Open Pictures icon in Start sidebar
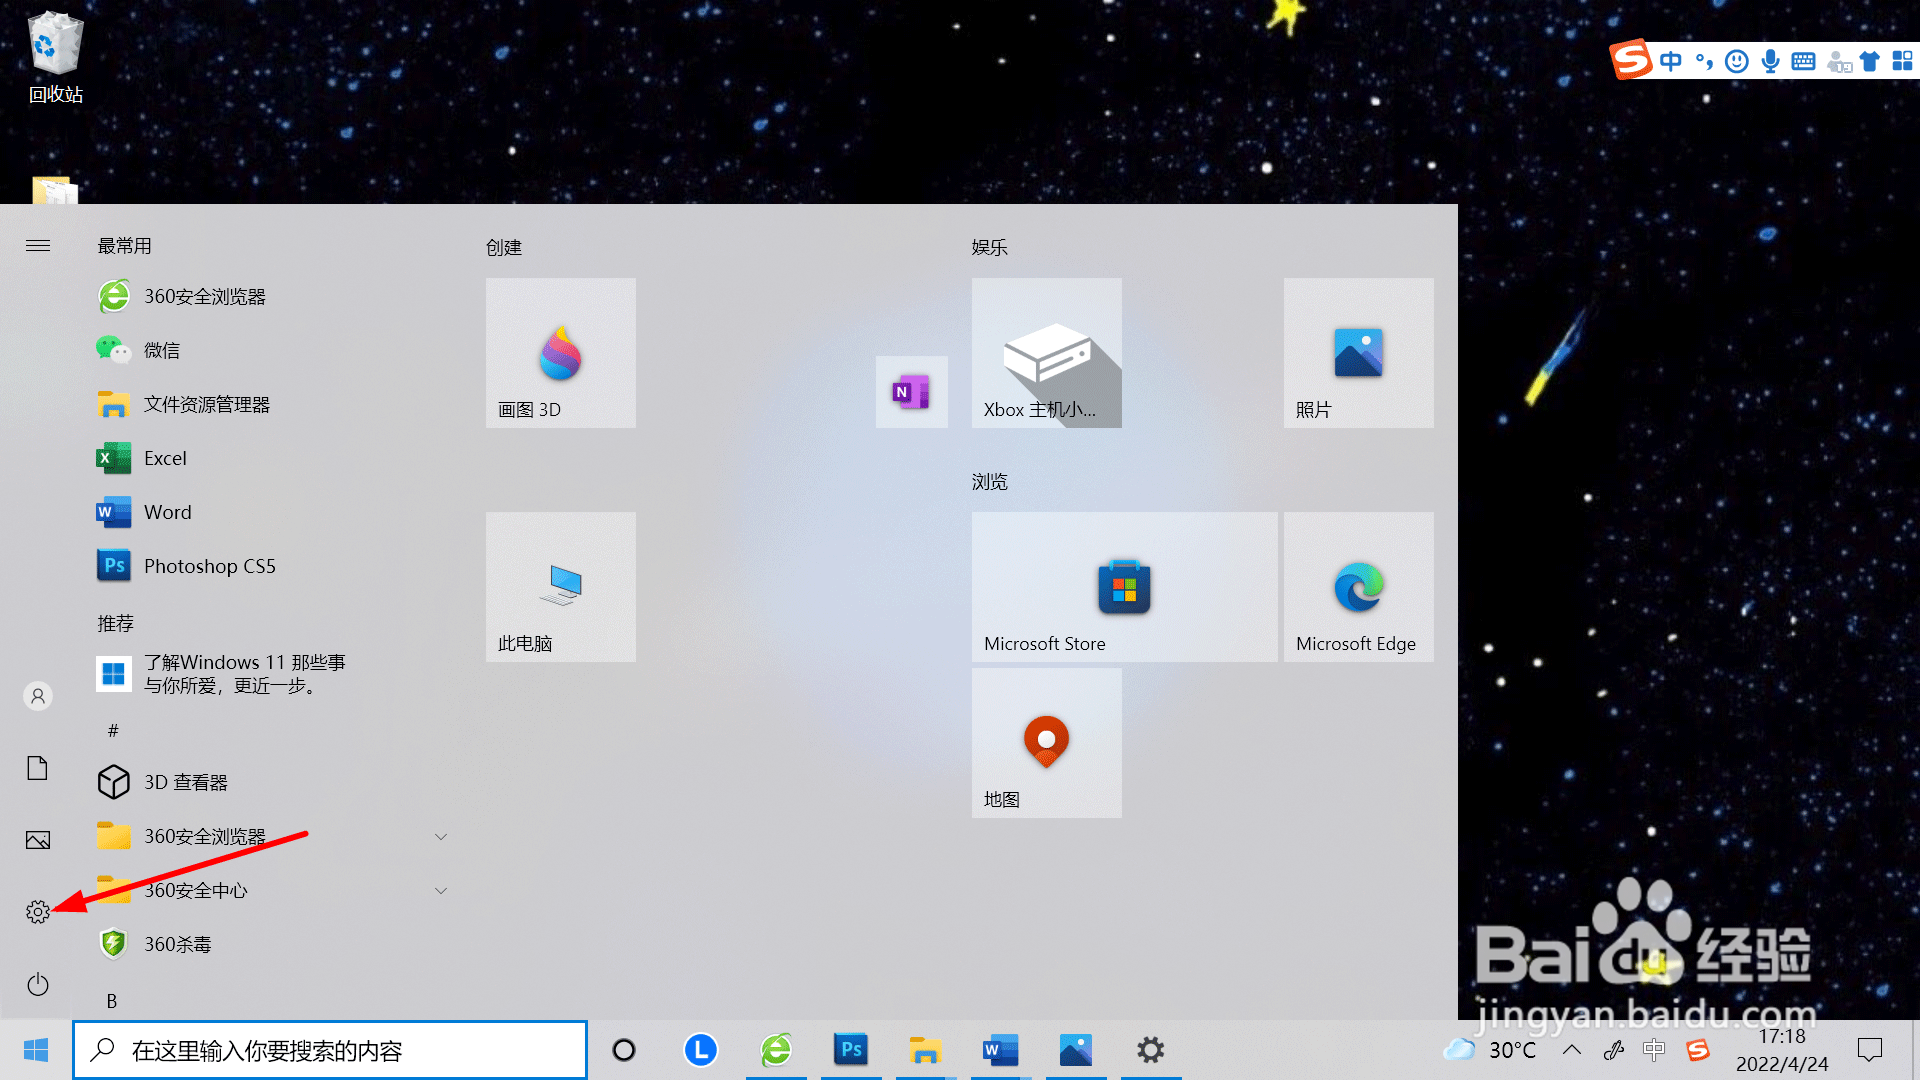1920x1080 pixels. 38,840
